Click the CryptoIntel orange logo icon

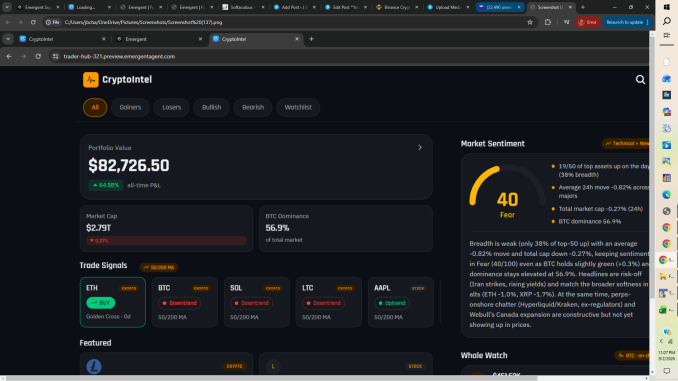point(91,80)
